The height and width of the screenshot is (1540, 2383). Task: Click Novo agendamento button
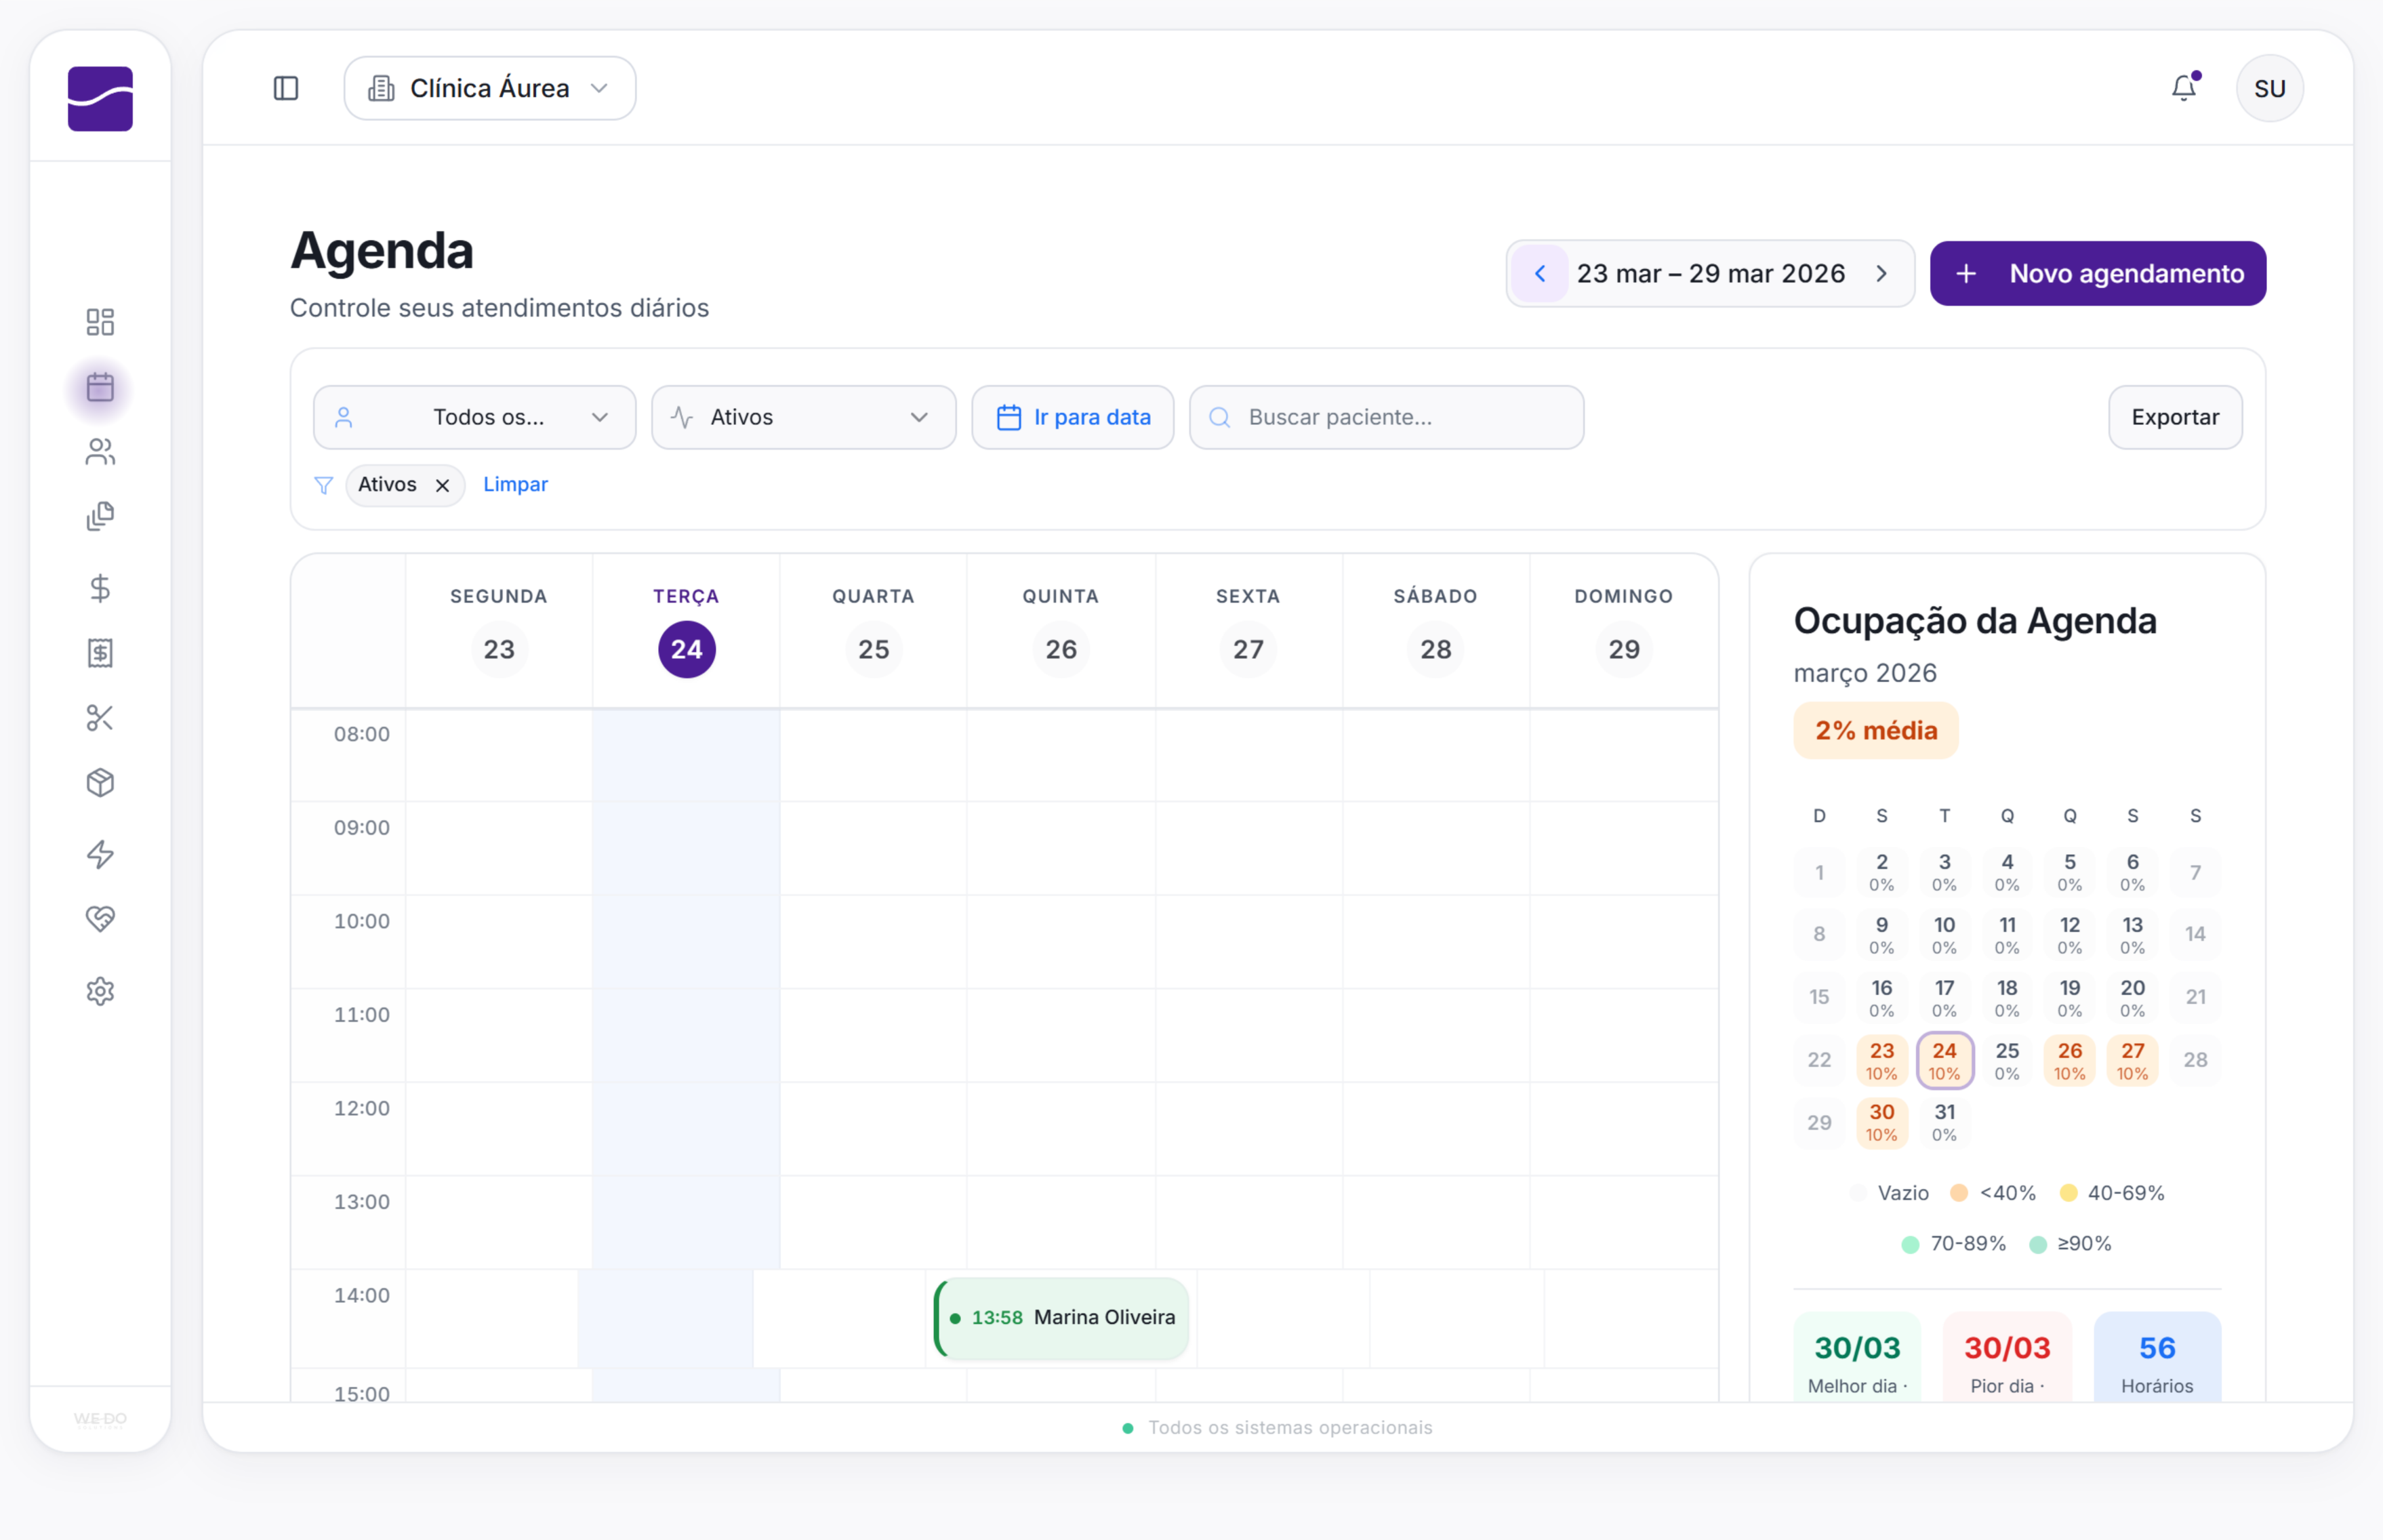click(x=2097, y=273)
